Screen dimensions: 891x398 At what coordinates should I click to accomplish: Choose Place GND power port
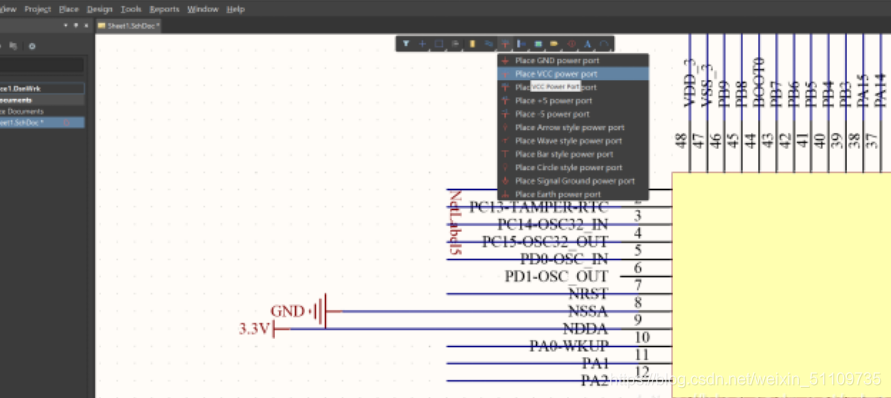tap(573, 60)
